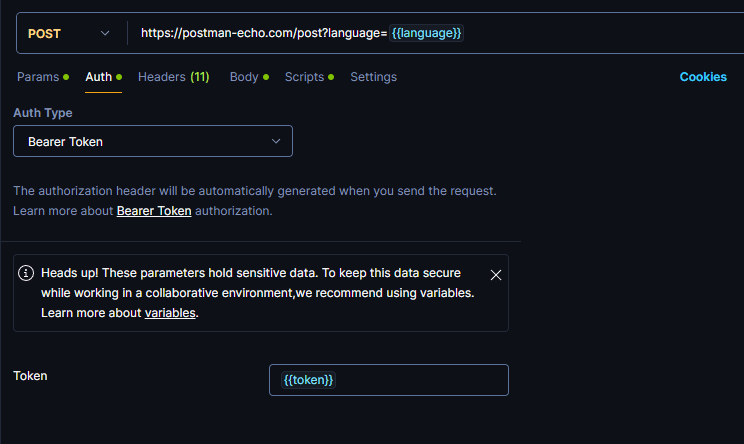Click inside the Token input field
744x444 pixels.
420,380
